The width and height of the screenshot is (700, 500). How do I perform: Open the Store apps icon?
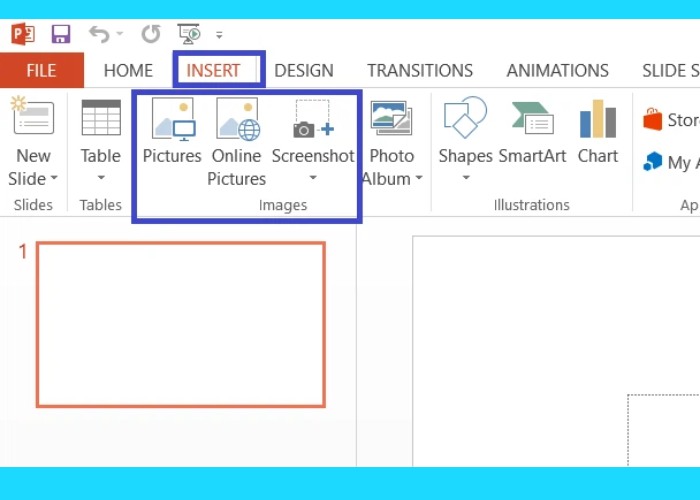click(654, 120)
